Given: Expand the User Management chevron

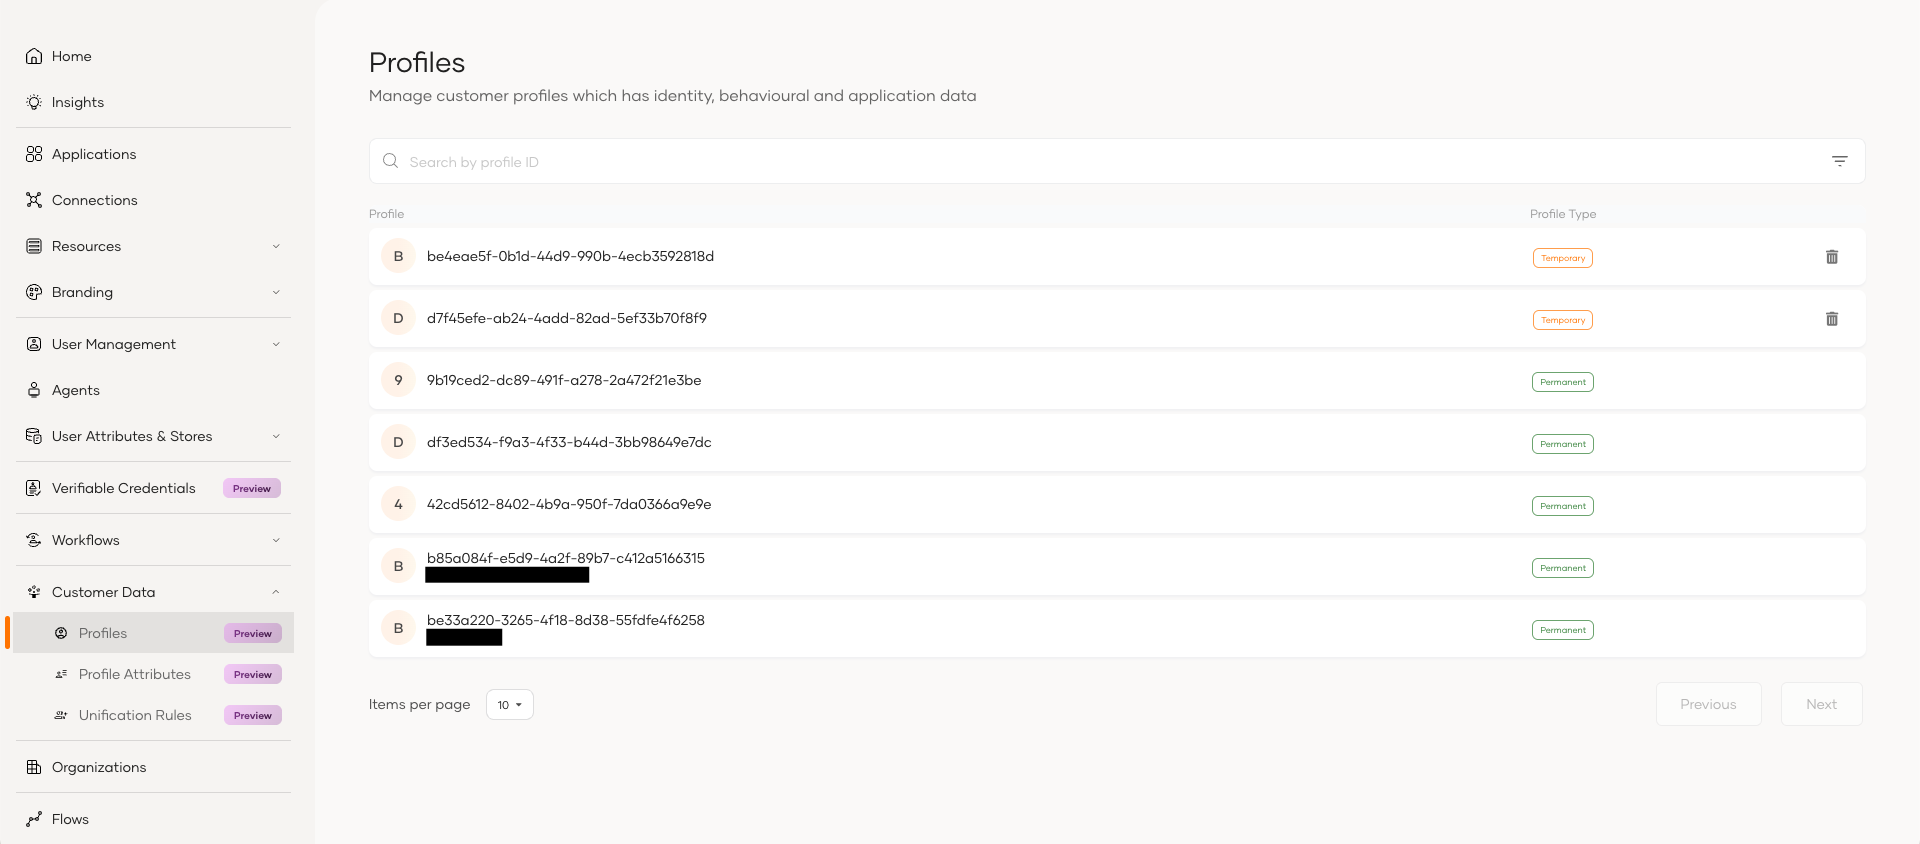Looking at the screenshot, I should (276, 344).
